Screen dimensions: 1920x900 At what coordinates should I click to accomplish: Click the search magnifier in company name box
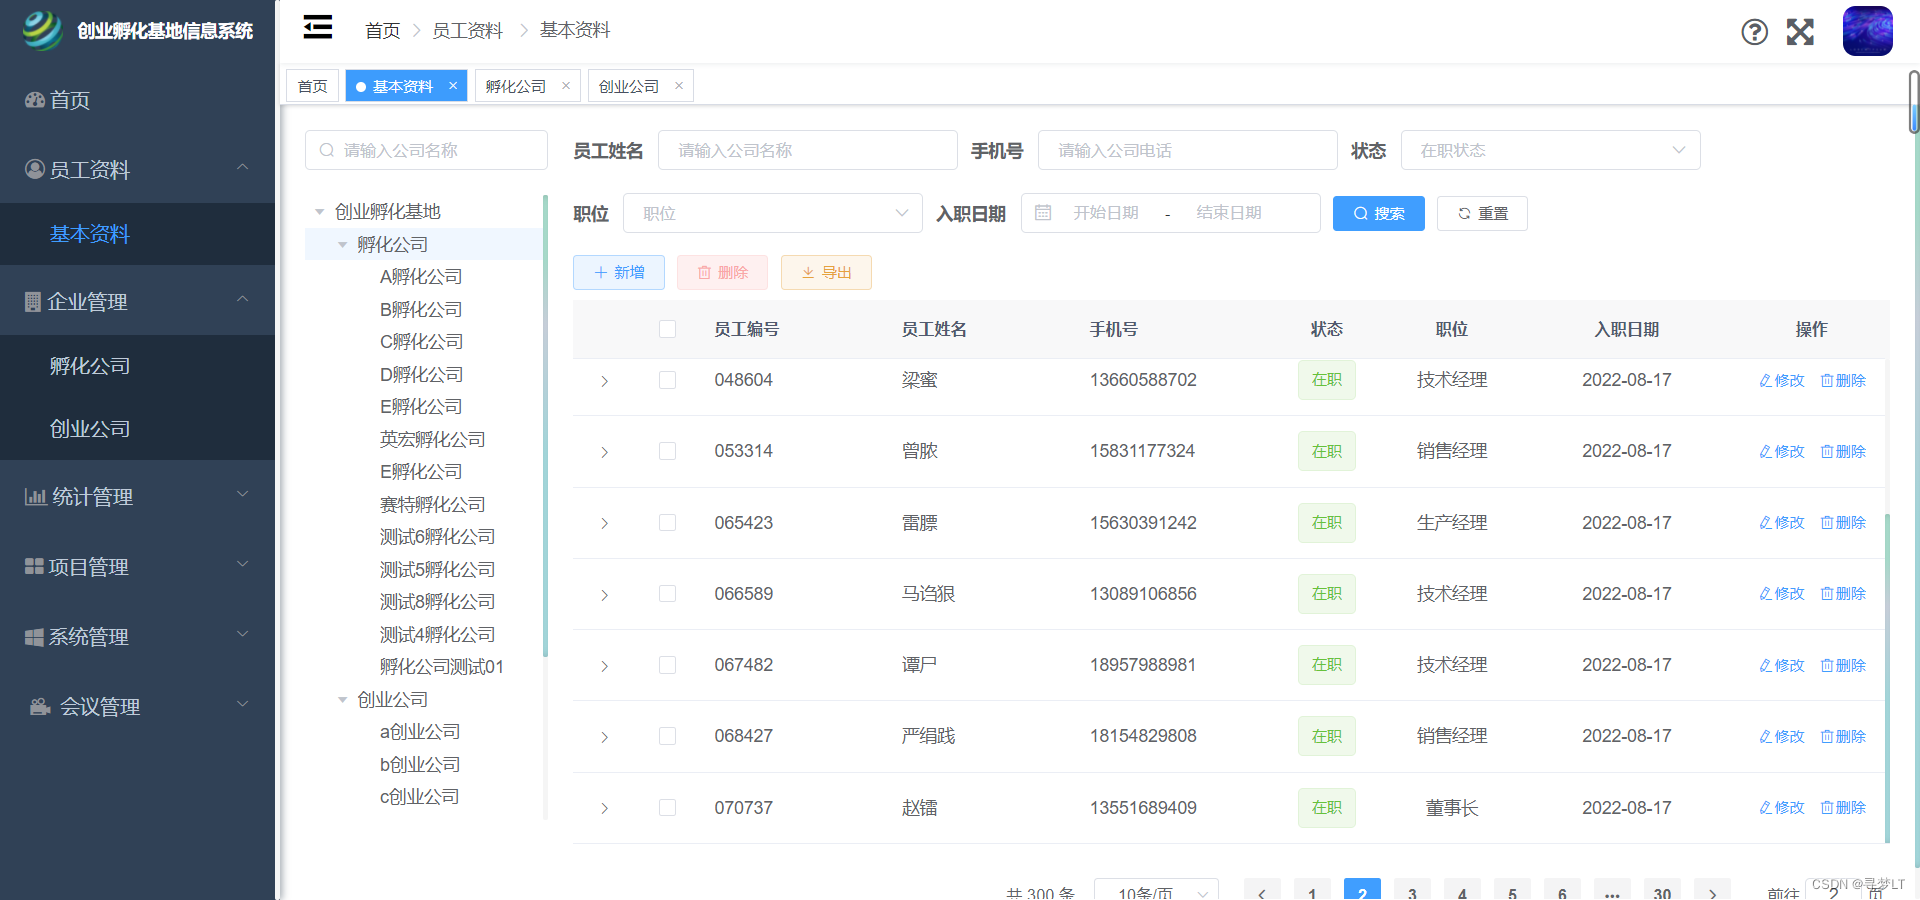[327, 150]
